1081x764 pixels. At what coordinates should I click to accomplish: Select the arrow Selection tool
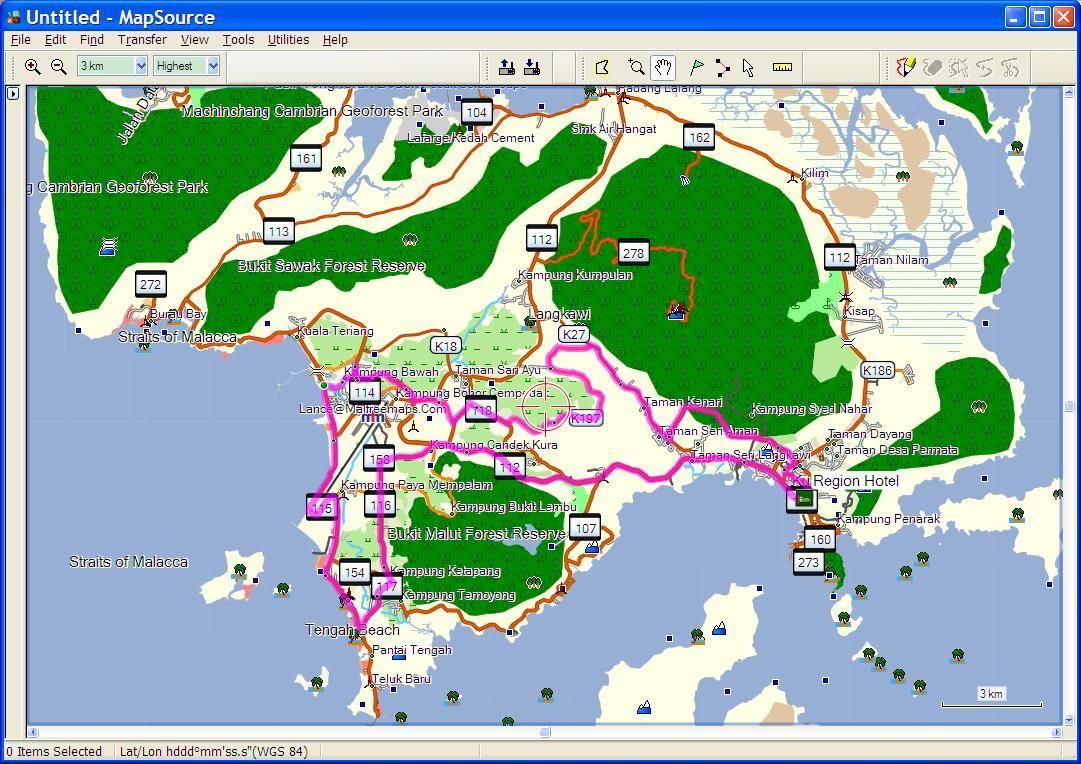[x=748, y=67]
